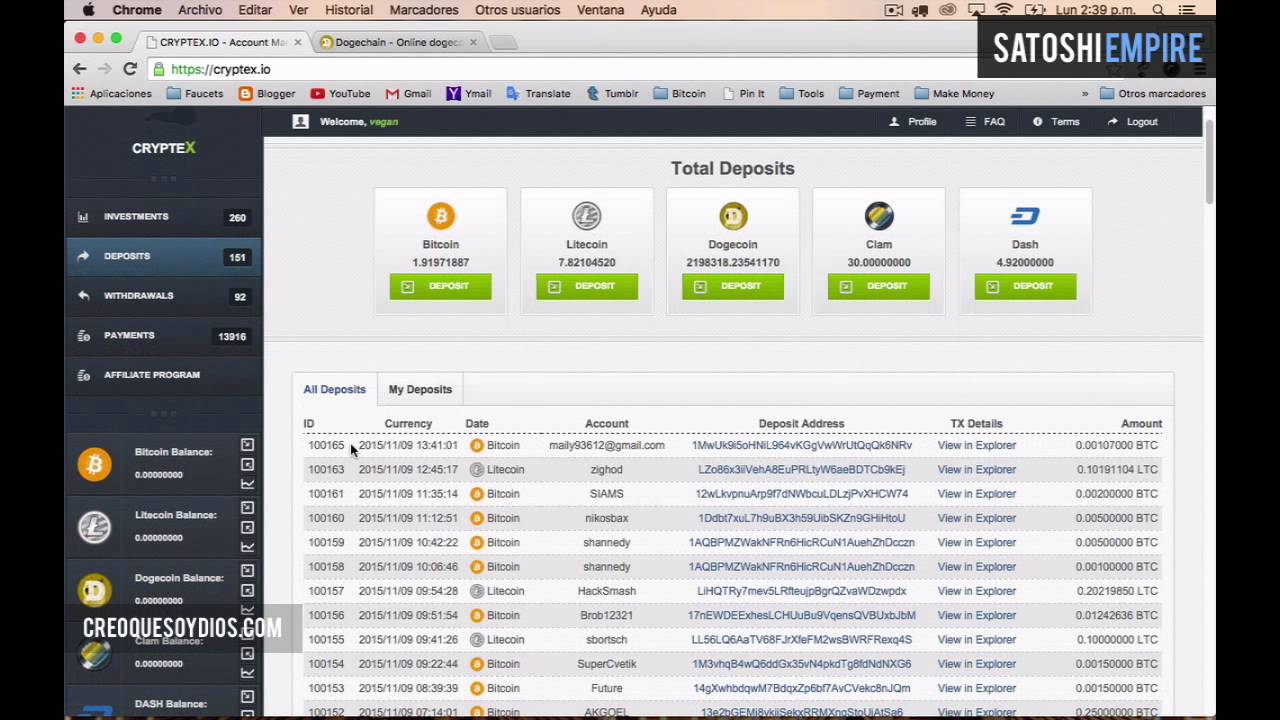Screen dimensions: 1280x720
Task: View in Explorer for deposit 100157
Action: tap(977, 591)
